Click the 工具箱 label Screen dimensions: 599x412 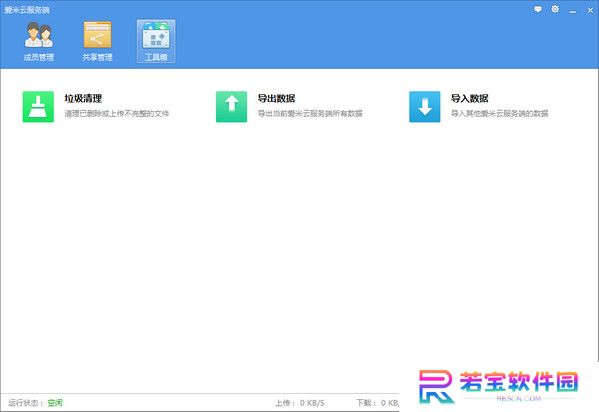156,57
